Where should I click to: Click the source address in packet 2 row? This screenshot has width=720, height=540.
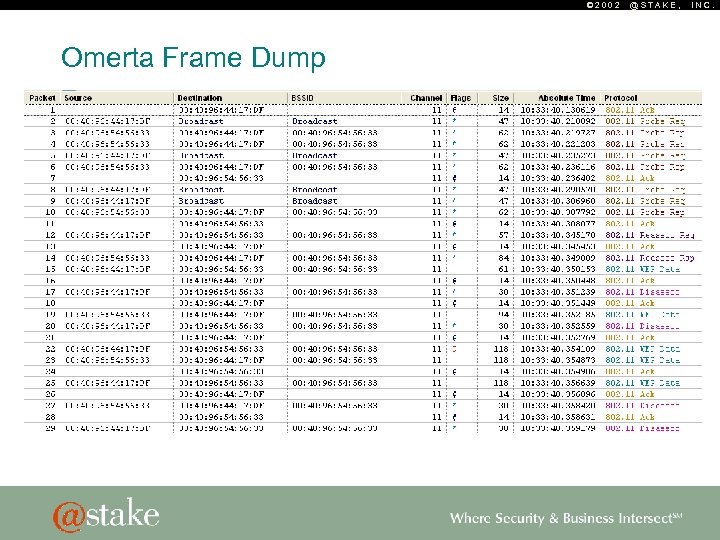[x=107, y=121]
